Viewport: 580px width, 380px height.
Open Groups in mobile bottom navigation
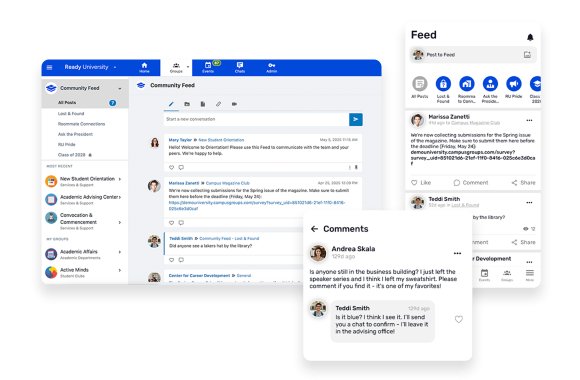[x=507, y=275]
